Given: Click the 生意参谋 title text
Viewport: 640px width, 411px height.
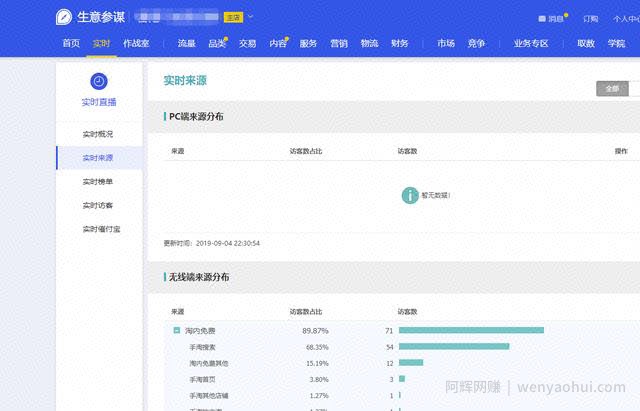Looking at the screenshot, I should pyautogui.click(x=101, y=17).
